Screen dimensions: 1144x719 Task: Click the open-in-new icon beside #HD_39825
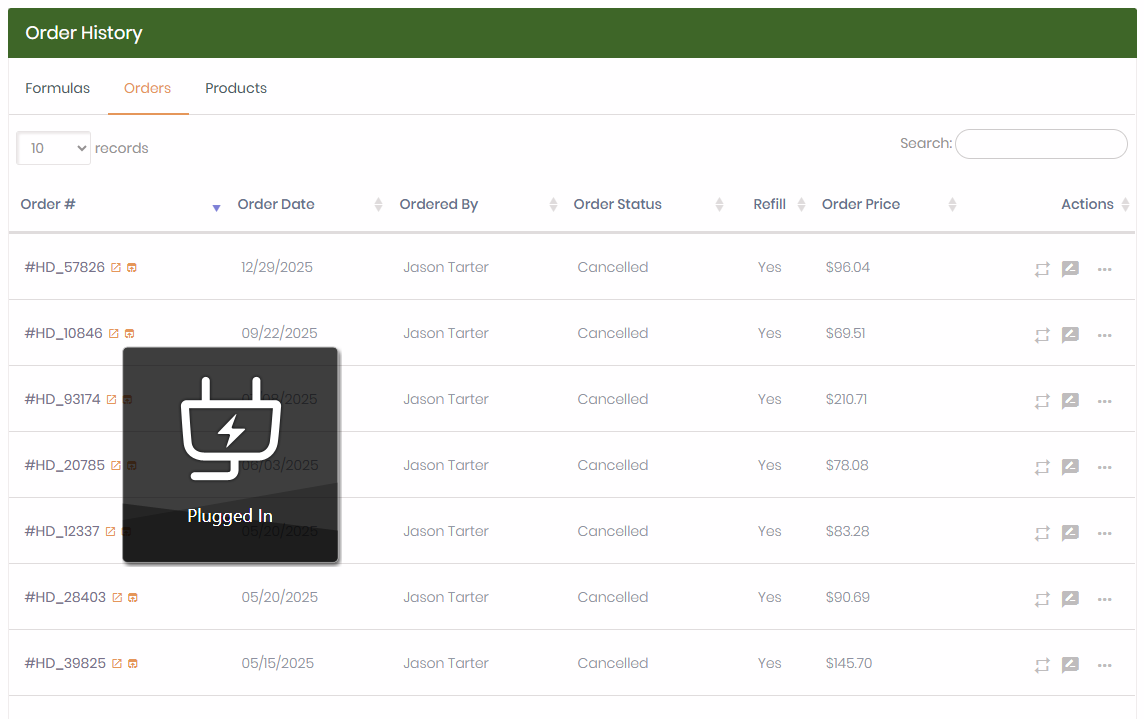(117, 664)
